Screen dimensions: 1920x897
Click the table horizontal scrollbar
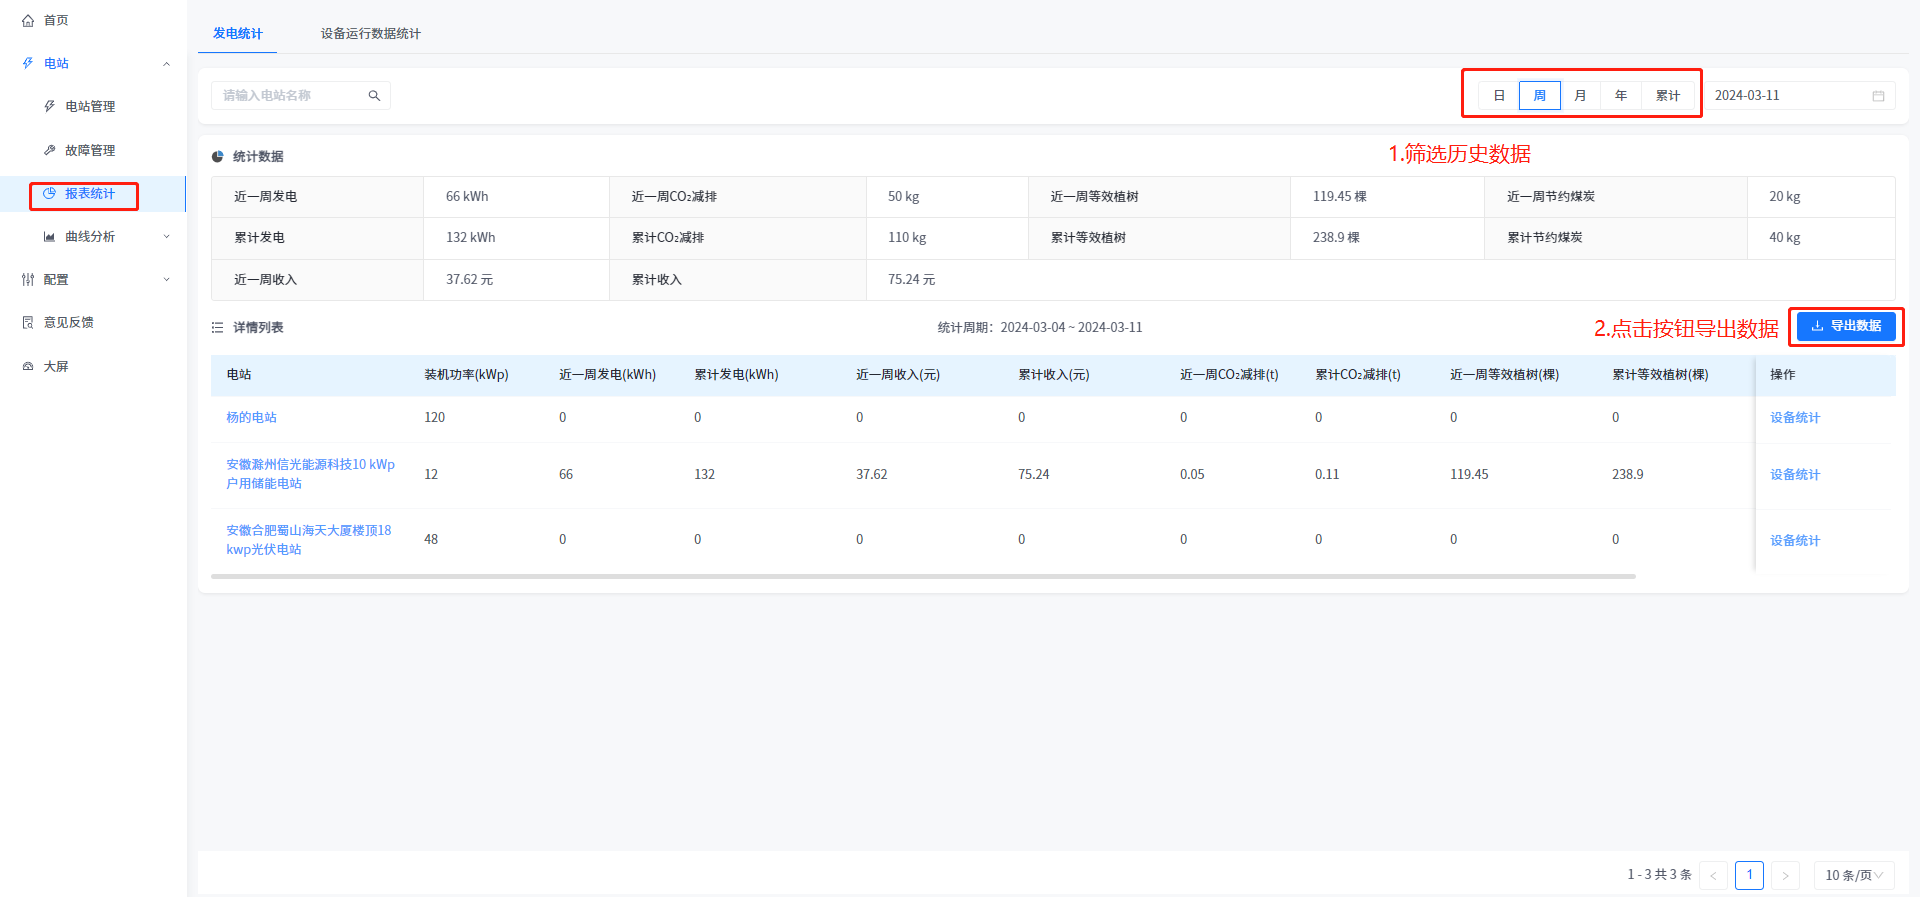(x=922, y=577)
